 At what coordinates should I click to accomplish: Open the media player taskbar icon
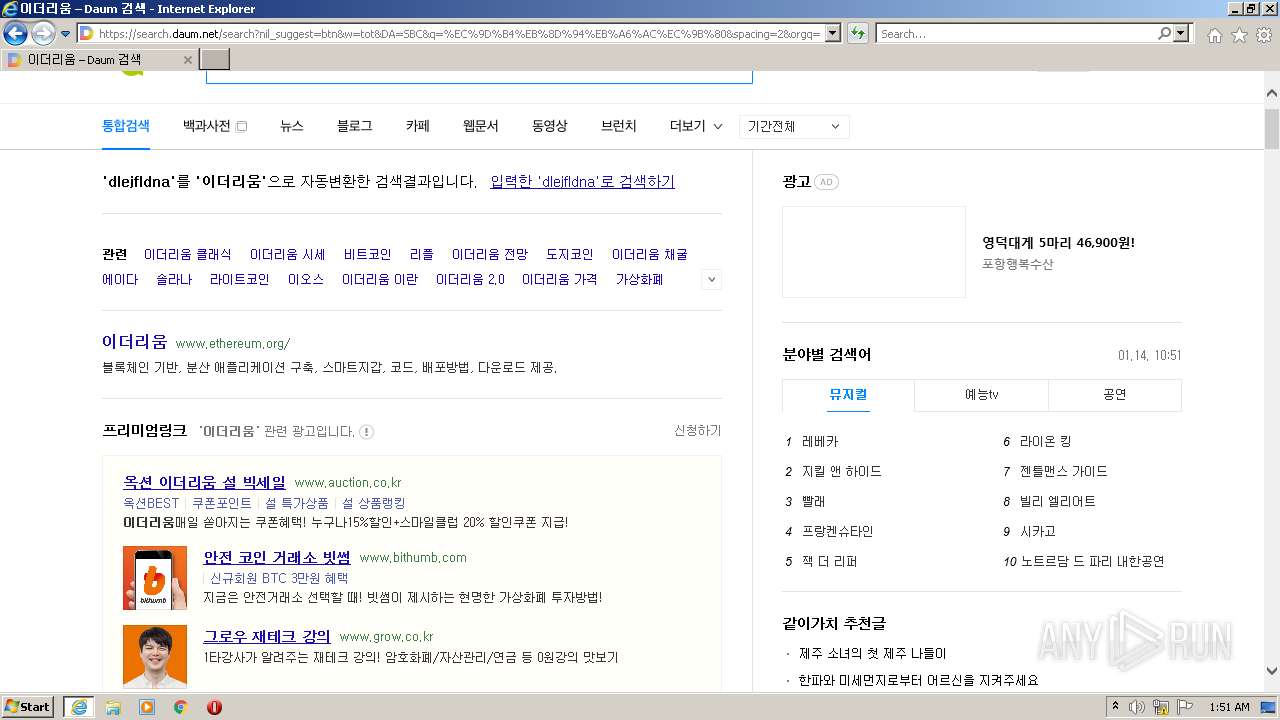click(147, 707)
